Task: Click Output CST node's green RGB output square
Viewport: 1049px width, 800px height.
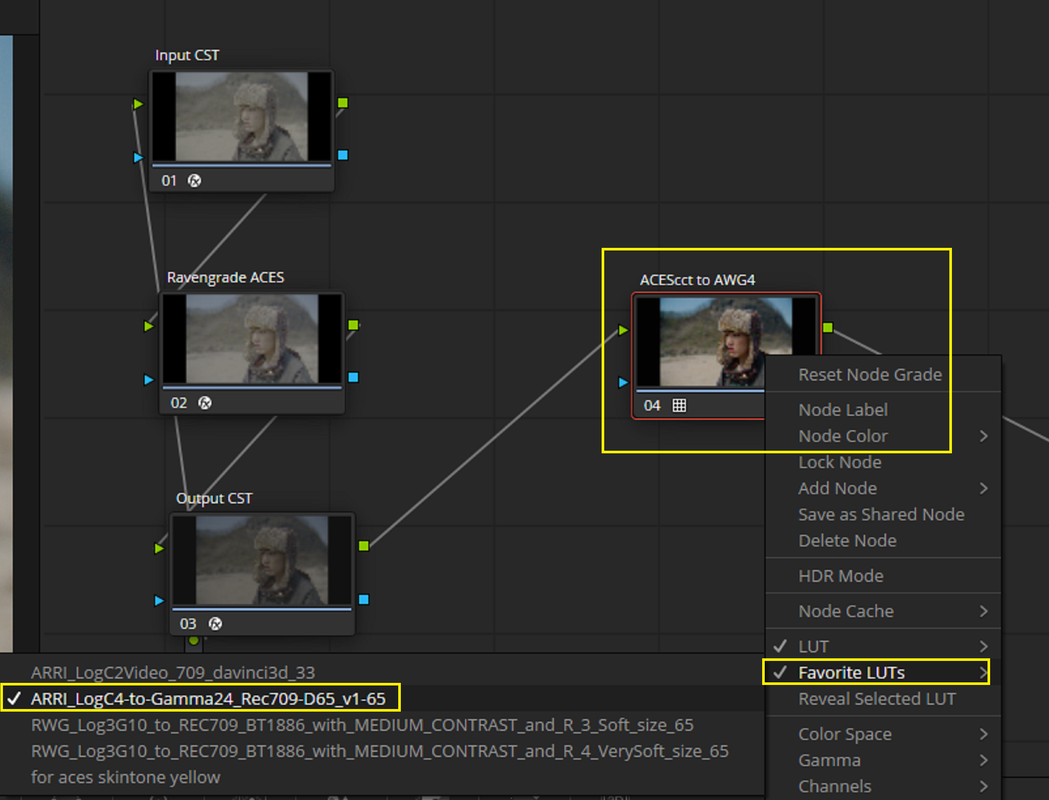Action: pos(364,546)
